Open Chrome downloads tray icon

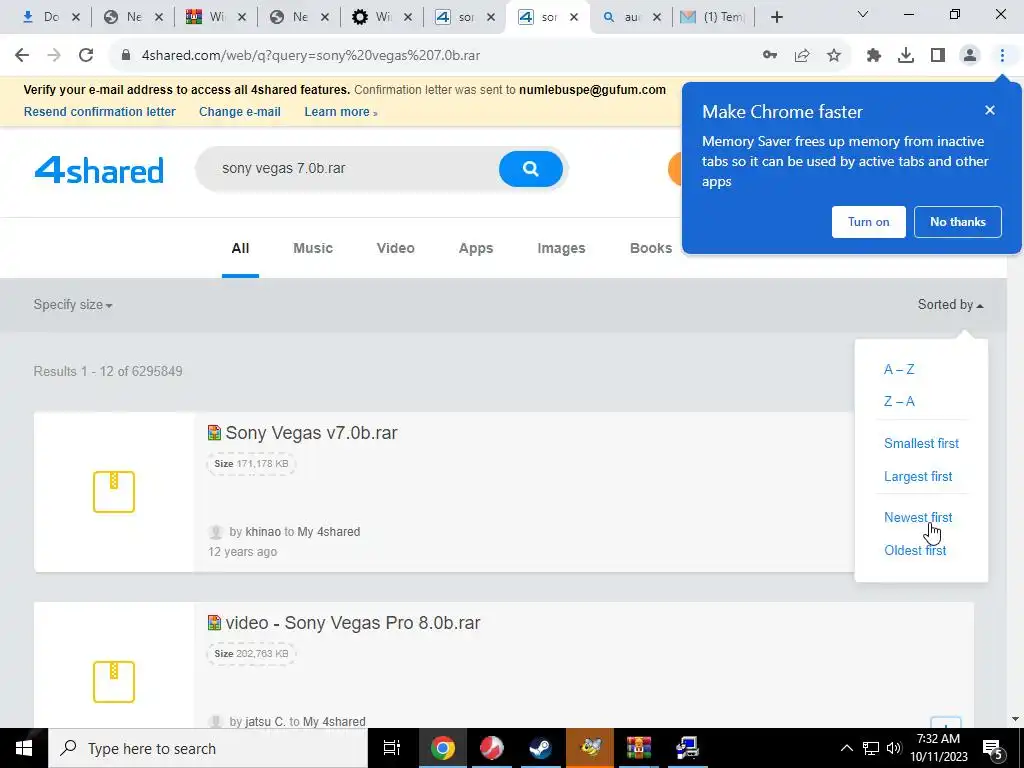tap(906, 56)
